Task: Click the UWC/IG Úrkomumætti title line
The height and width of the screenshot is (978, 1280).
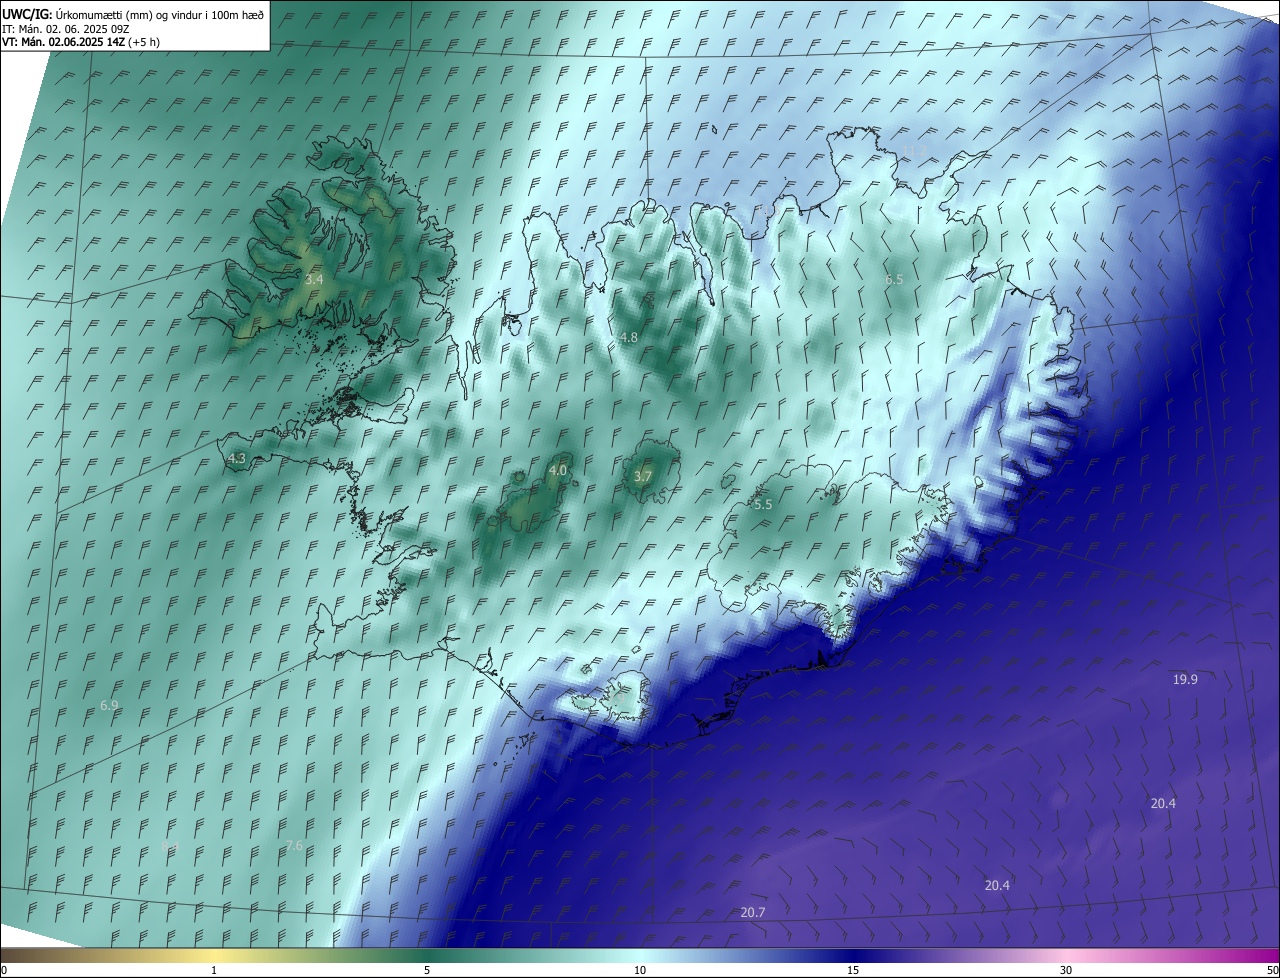Action: click(133, 14)
